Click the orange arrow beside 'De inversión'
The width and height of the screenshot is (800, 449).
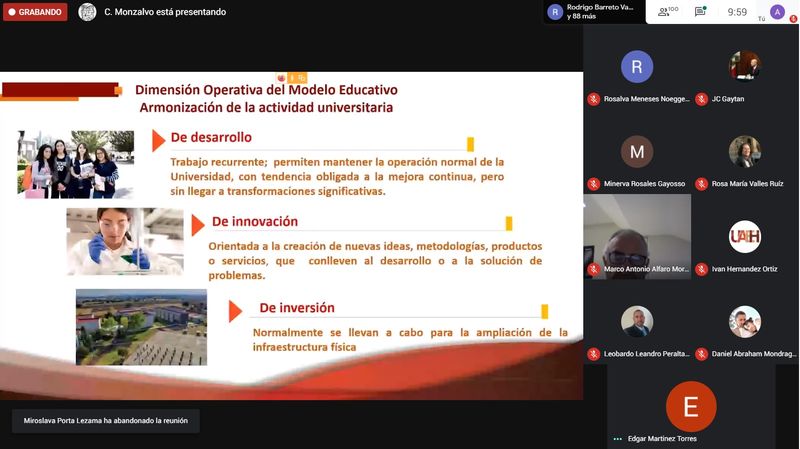pos(235,311)
